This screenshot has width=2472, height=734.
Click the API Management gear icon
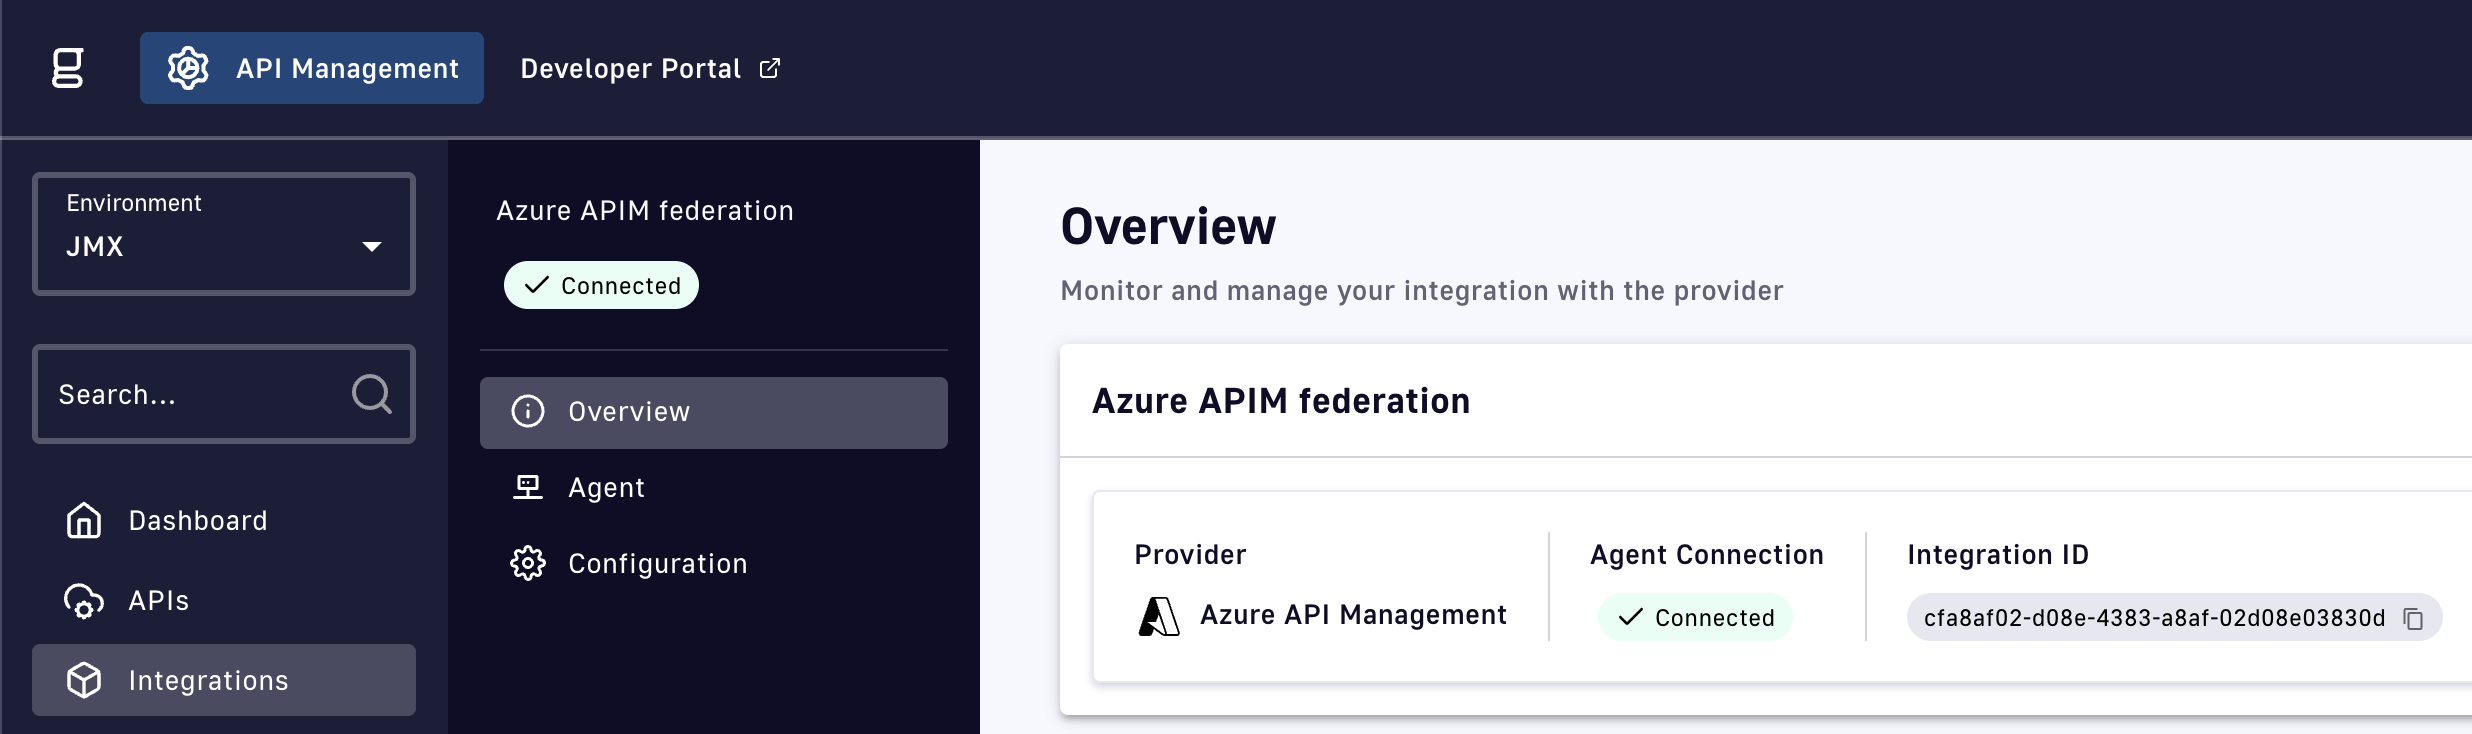(x=188, y=68)
